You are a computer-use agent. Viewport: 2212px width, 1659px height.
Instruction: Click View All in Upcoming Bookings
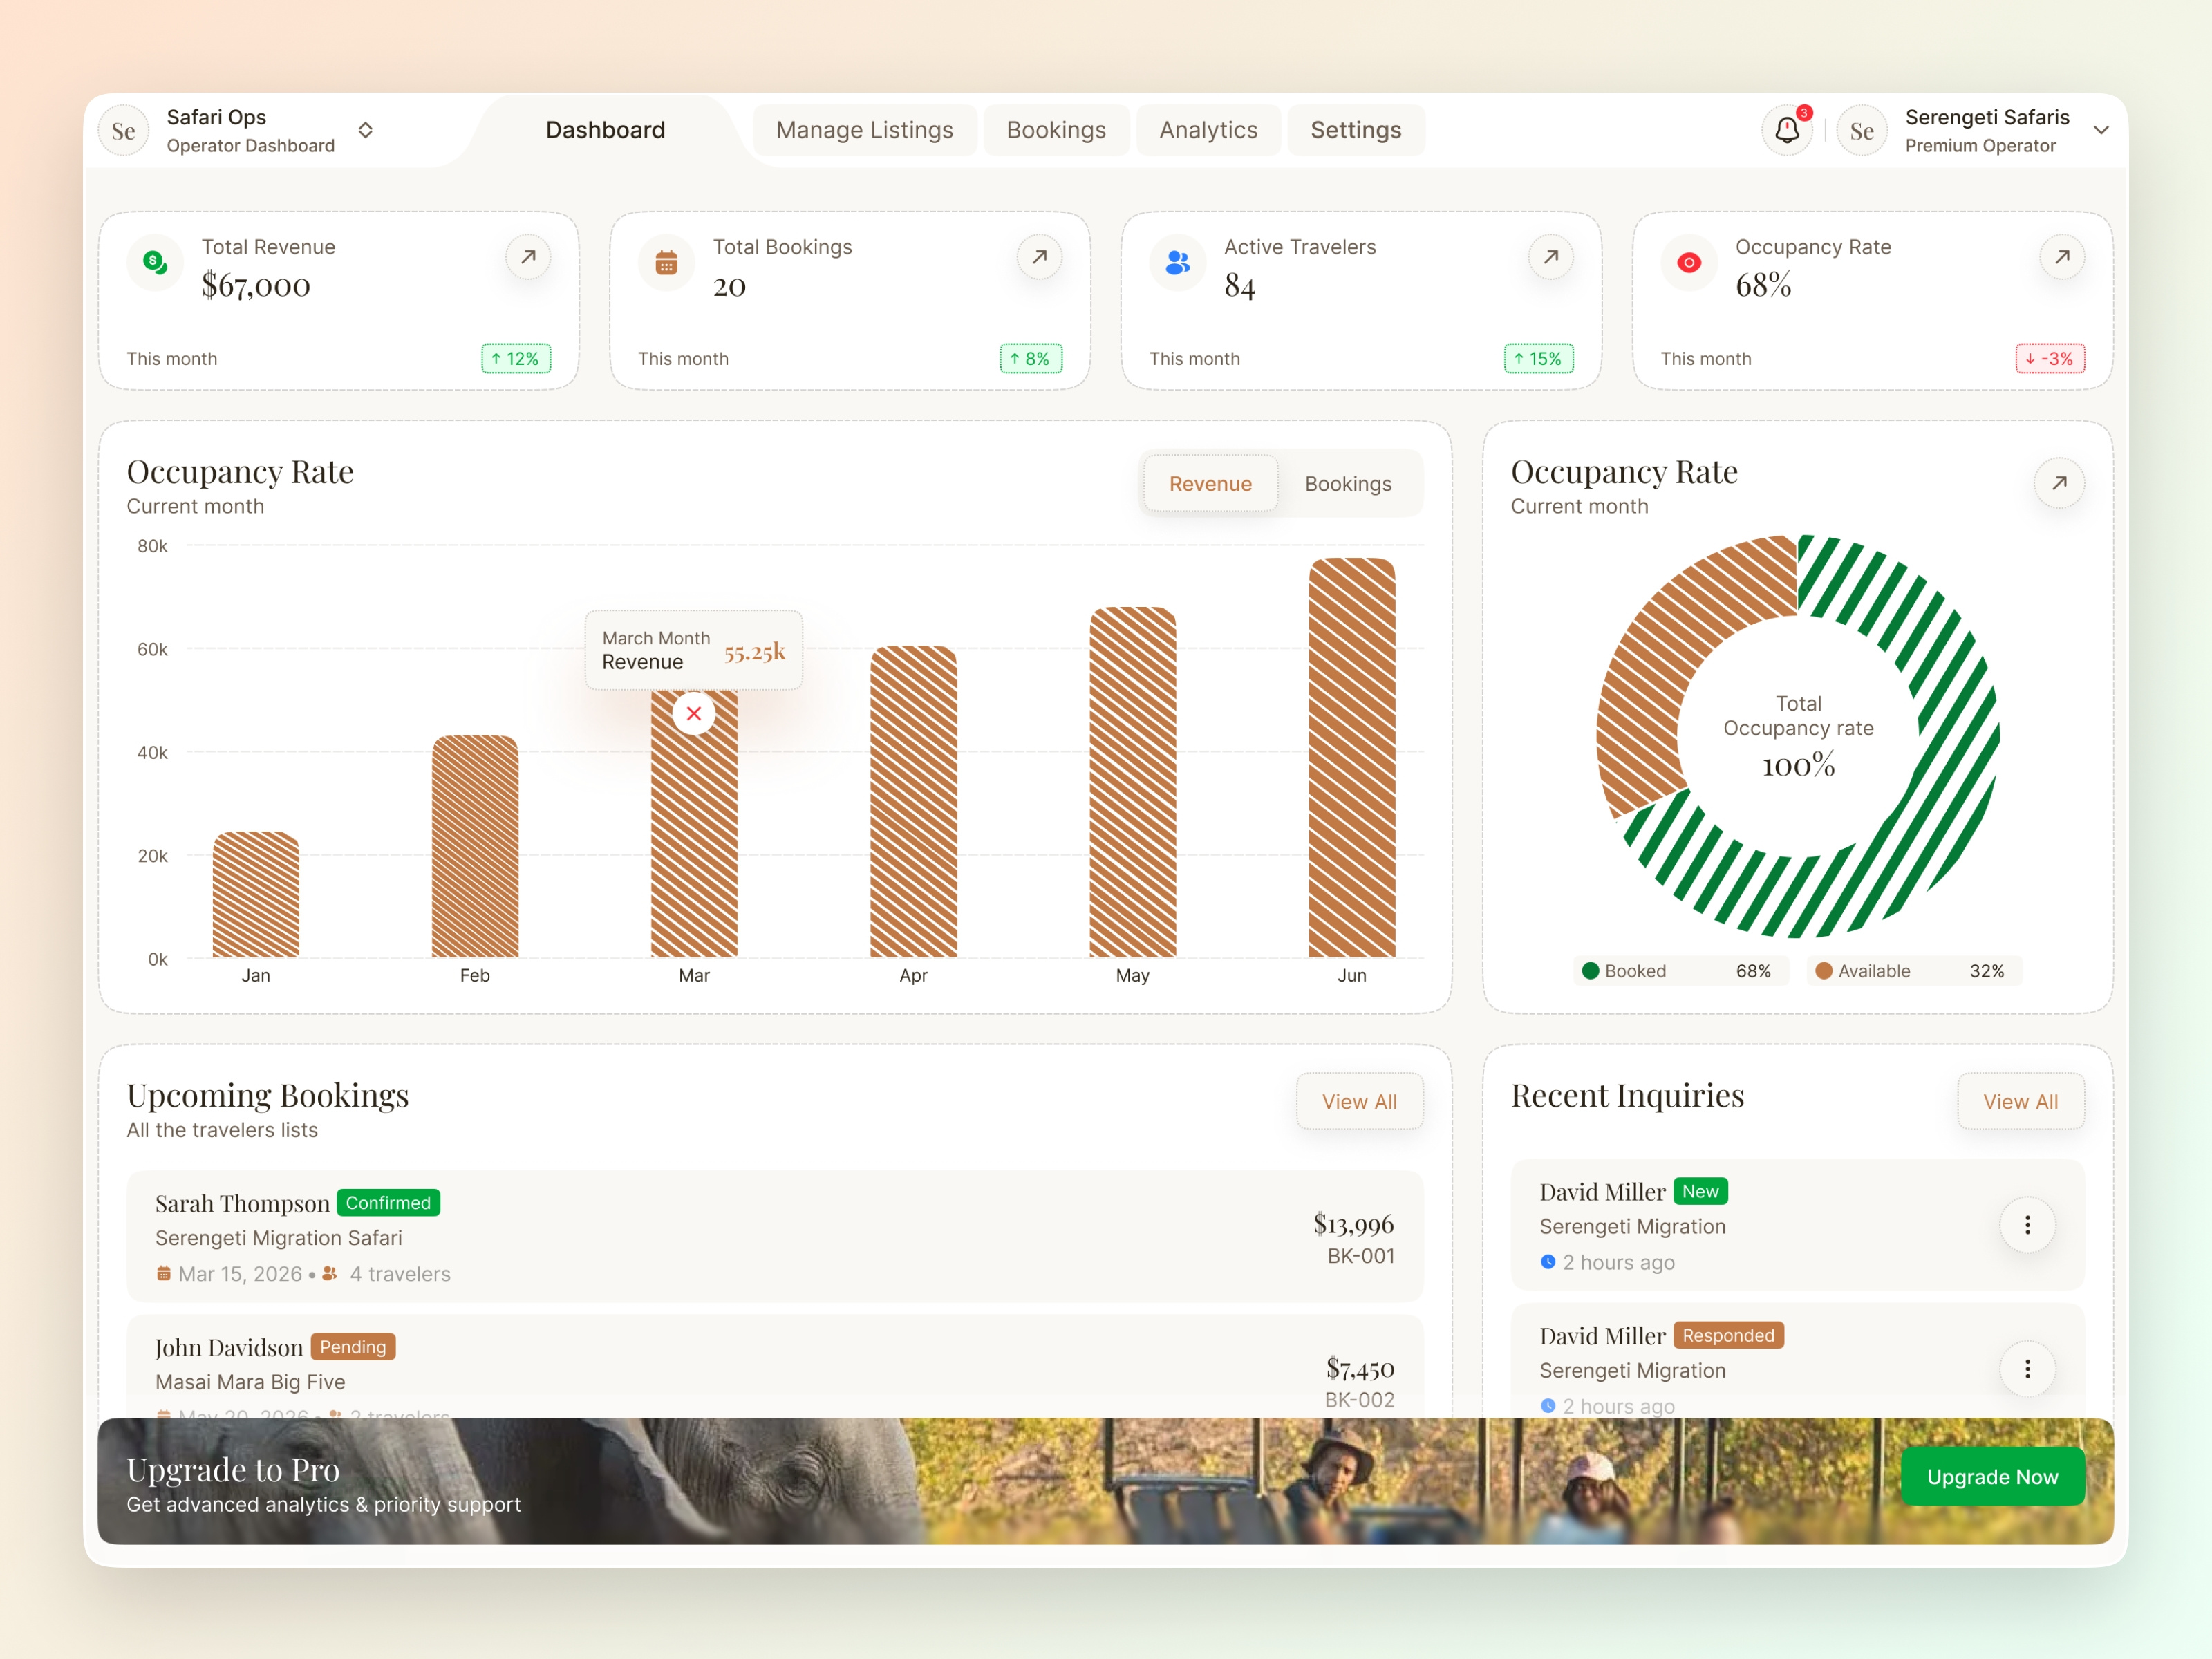1359,1101
